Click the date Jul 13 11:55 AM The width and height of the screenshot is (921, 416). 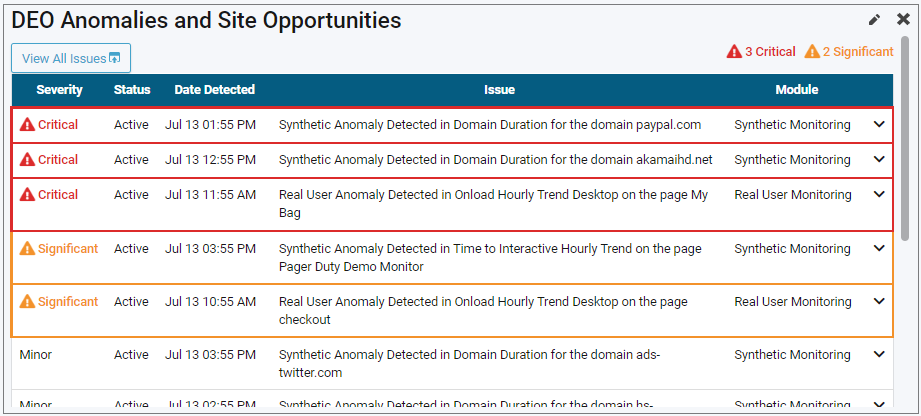pyautogui.click(x=210, y=194)
